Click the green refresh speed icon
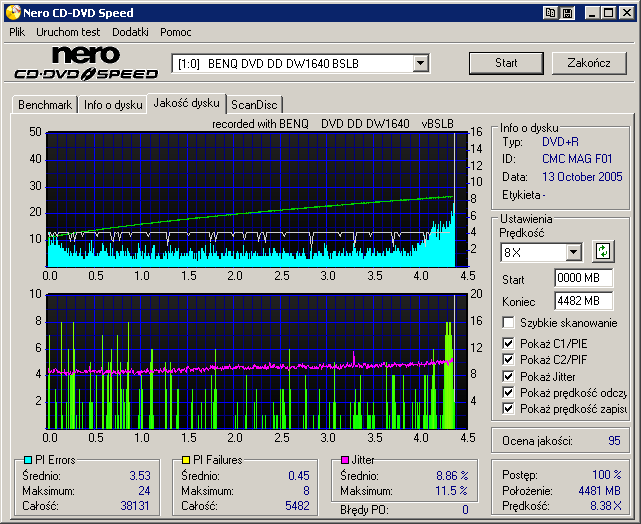This screenshot has width=641, height=524. [603, 251]
